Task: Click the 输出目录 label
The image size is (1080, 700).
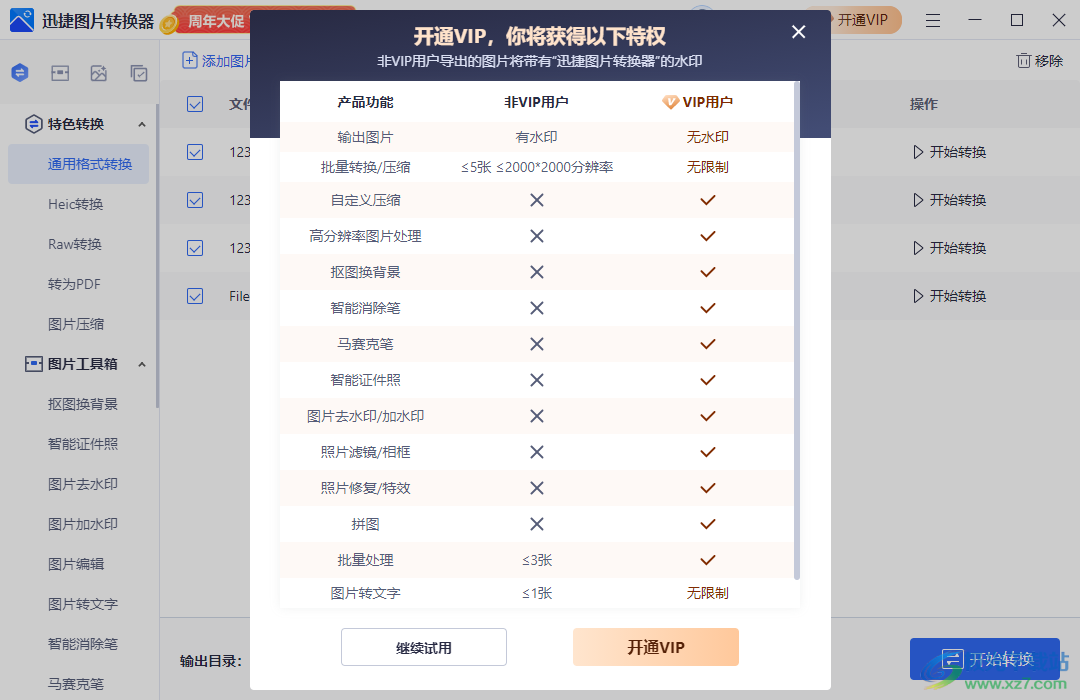Action: click(x=211, y=661)
